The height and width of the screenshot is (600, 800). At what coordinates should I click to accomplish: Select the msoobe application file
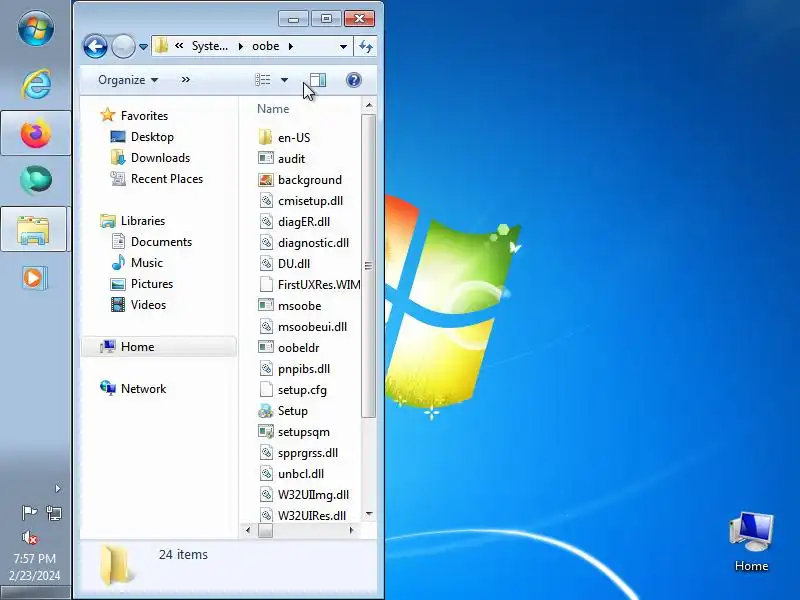pos(299,306)
